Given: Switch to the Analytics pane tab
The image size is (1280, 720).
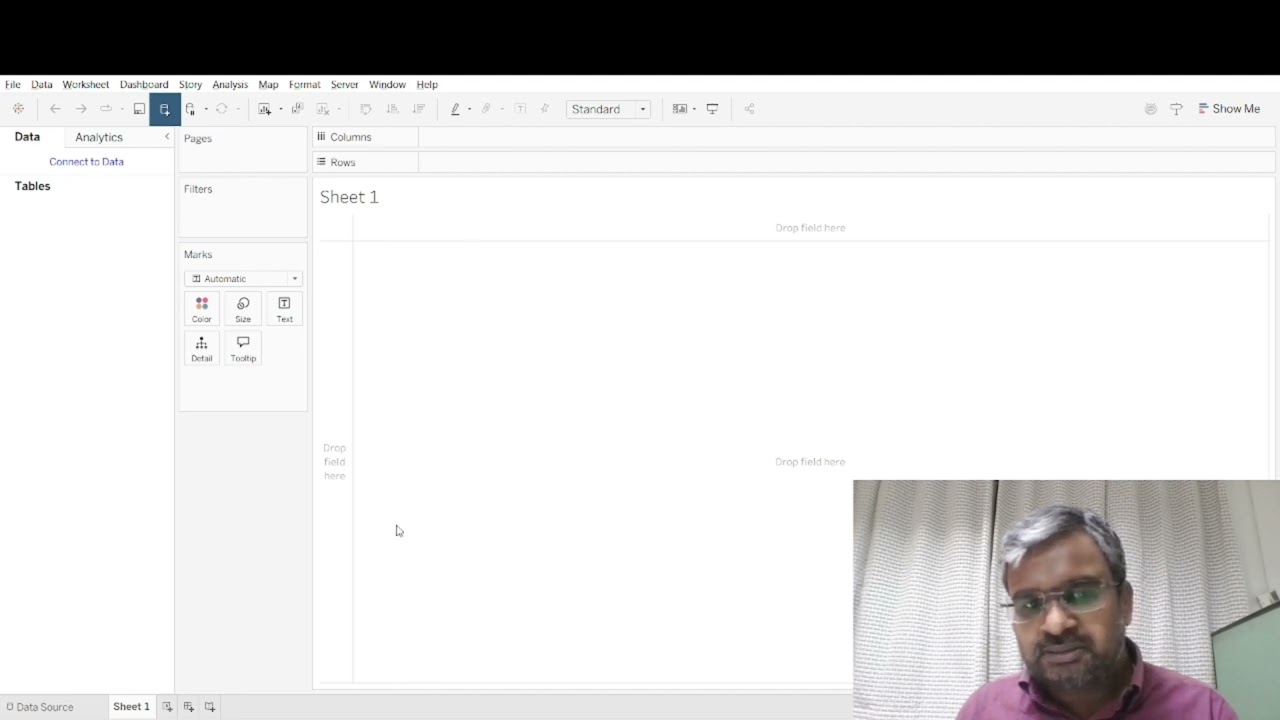Looking at the screenshot, I should [99, 137].
